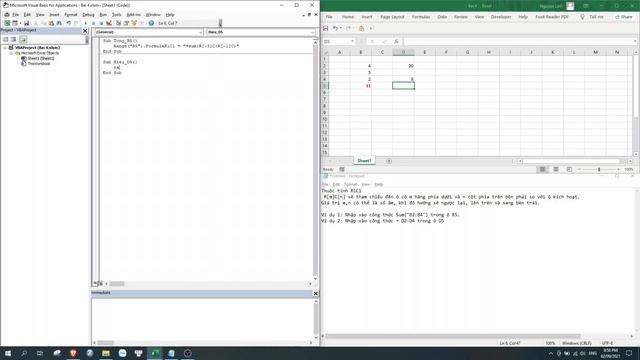
Task: Switch to the Developer tab in Excel
Action: pyautogui.click(x=501, y=17)
